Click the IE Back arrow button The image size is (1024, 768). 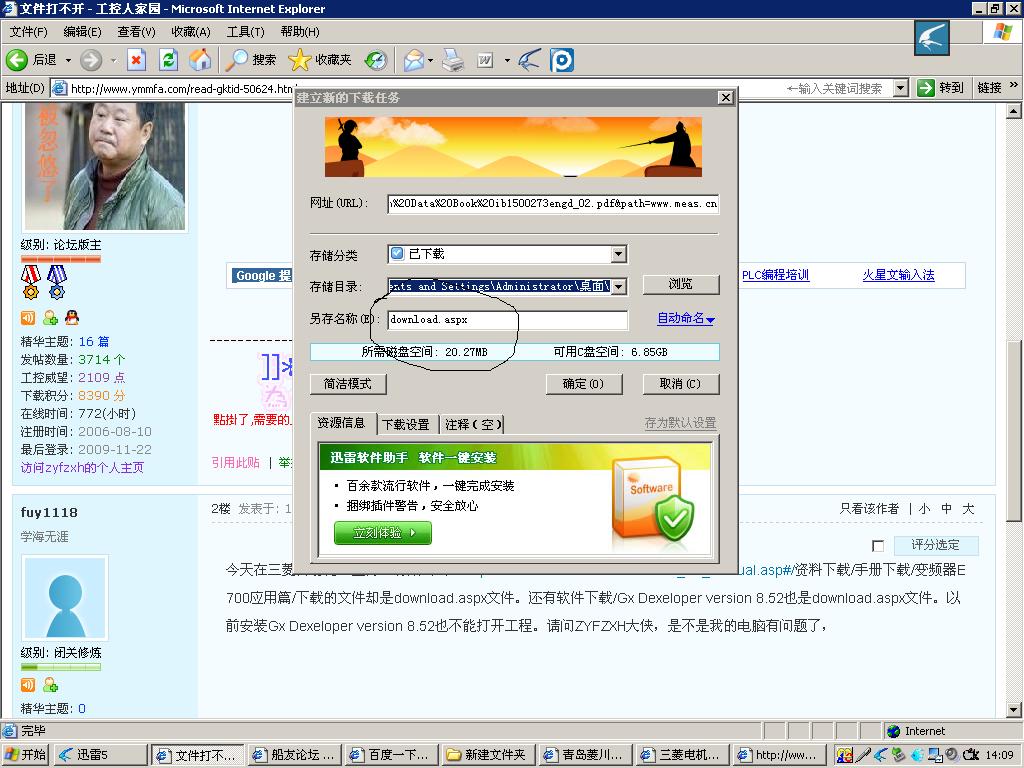pos(17,60)
